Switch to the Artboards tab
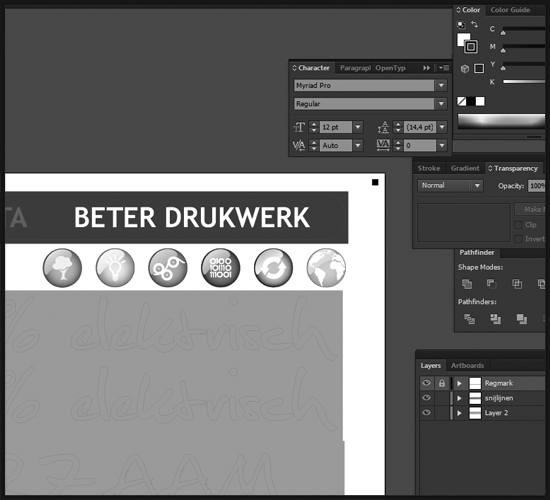Image resolution: width=550 pixels, height=500 pixels. coord(467,365)
